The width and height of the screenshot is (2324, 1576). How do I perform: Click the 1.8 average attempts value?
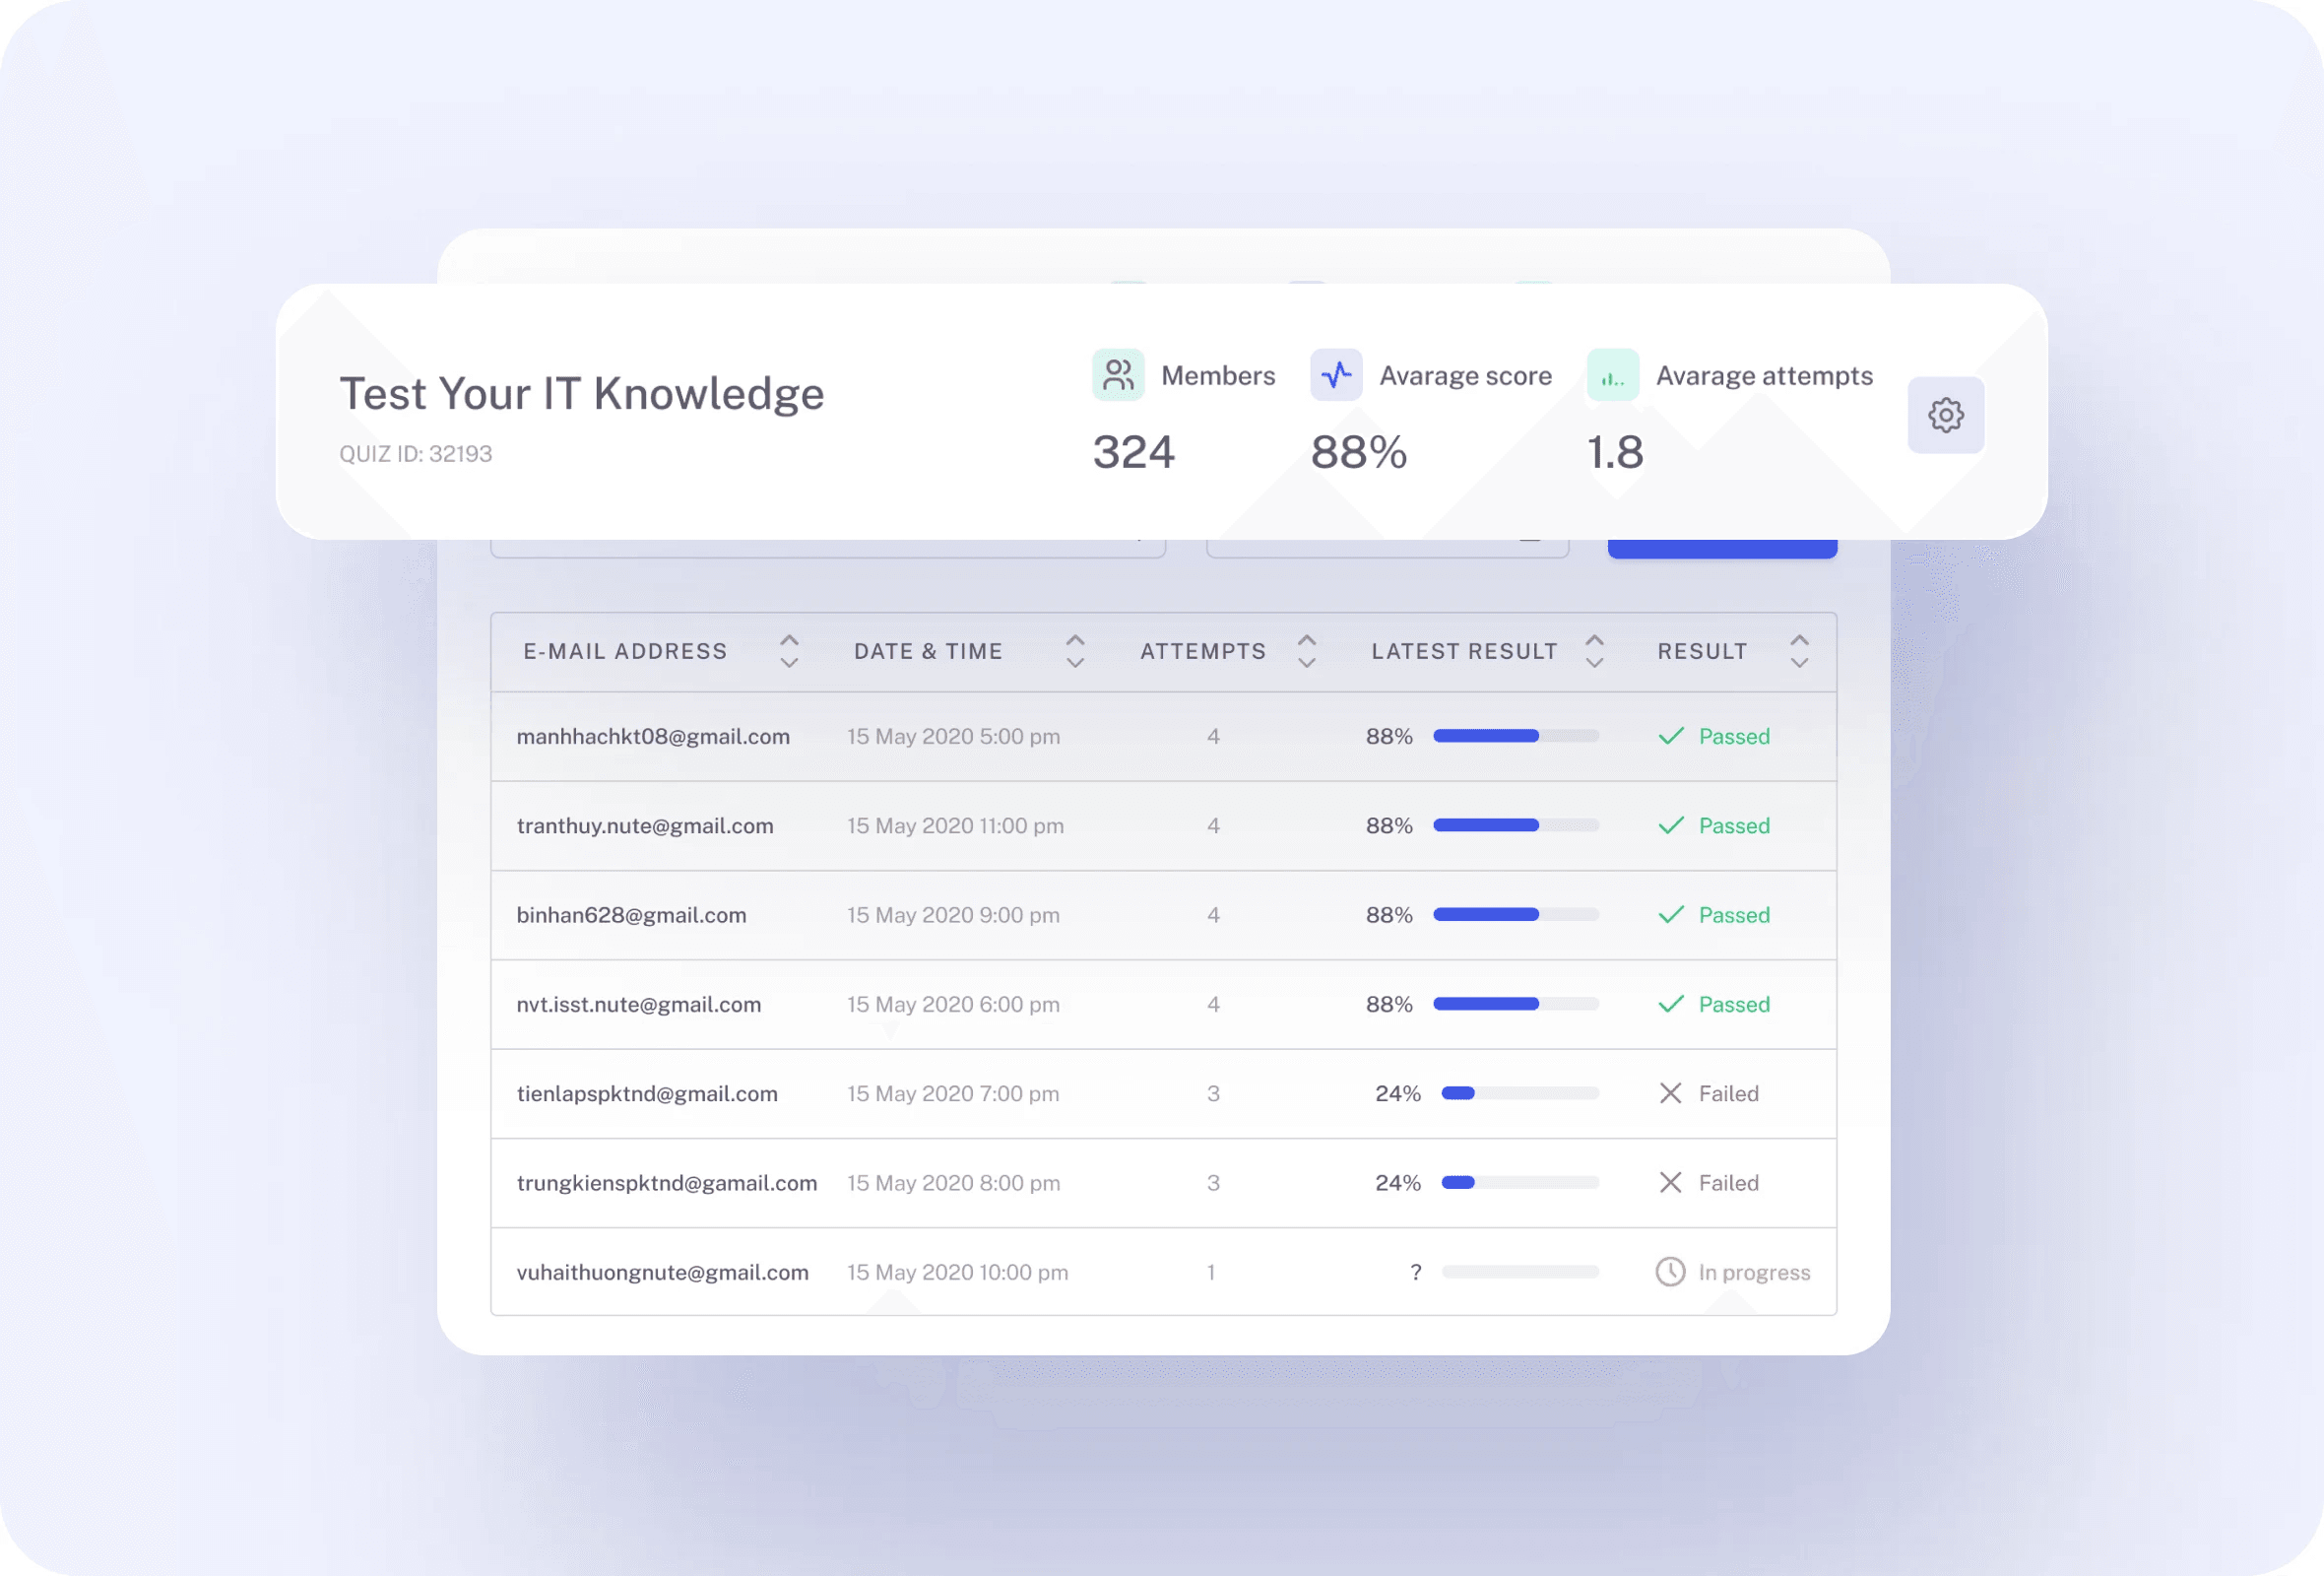(x=1615, y=452)
